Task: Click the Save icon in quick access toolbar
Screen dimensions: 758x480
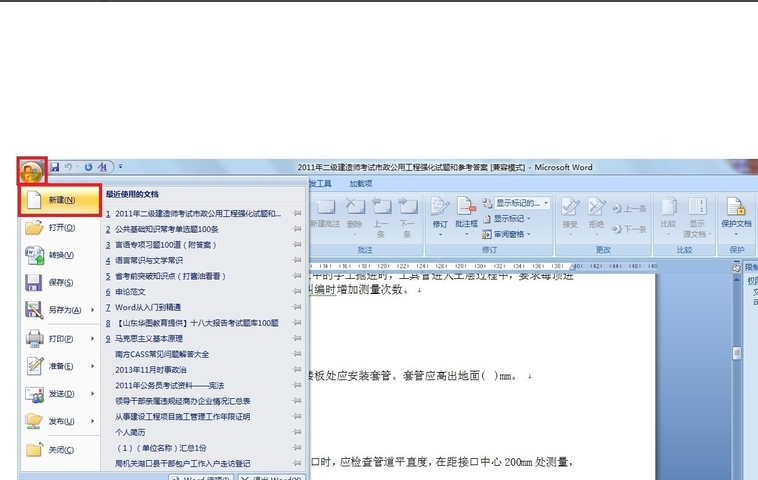Action: [x=55, y=167]
